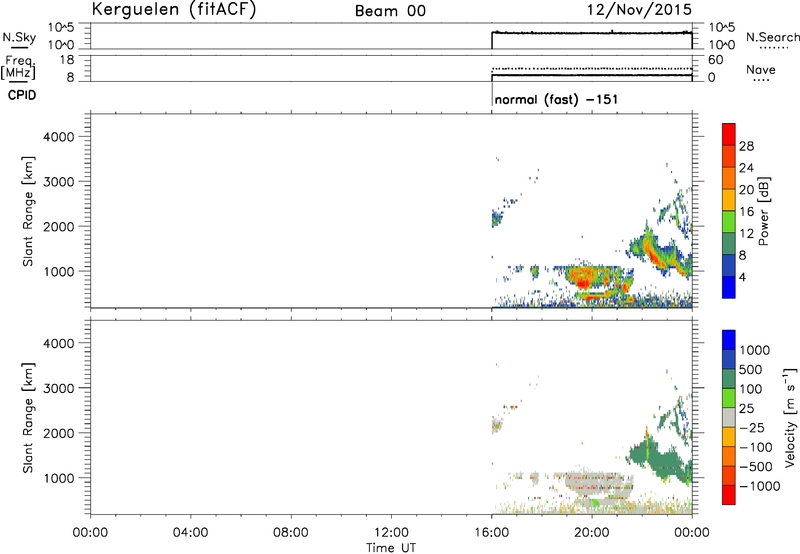Click the '16:00' time axis label
The height and width of the screenshot is (554, 800).
click(491, 533)
